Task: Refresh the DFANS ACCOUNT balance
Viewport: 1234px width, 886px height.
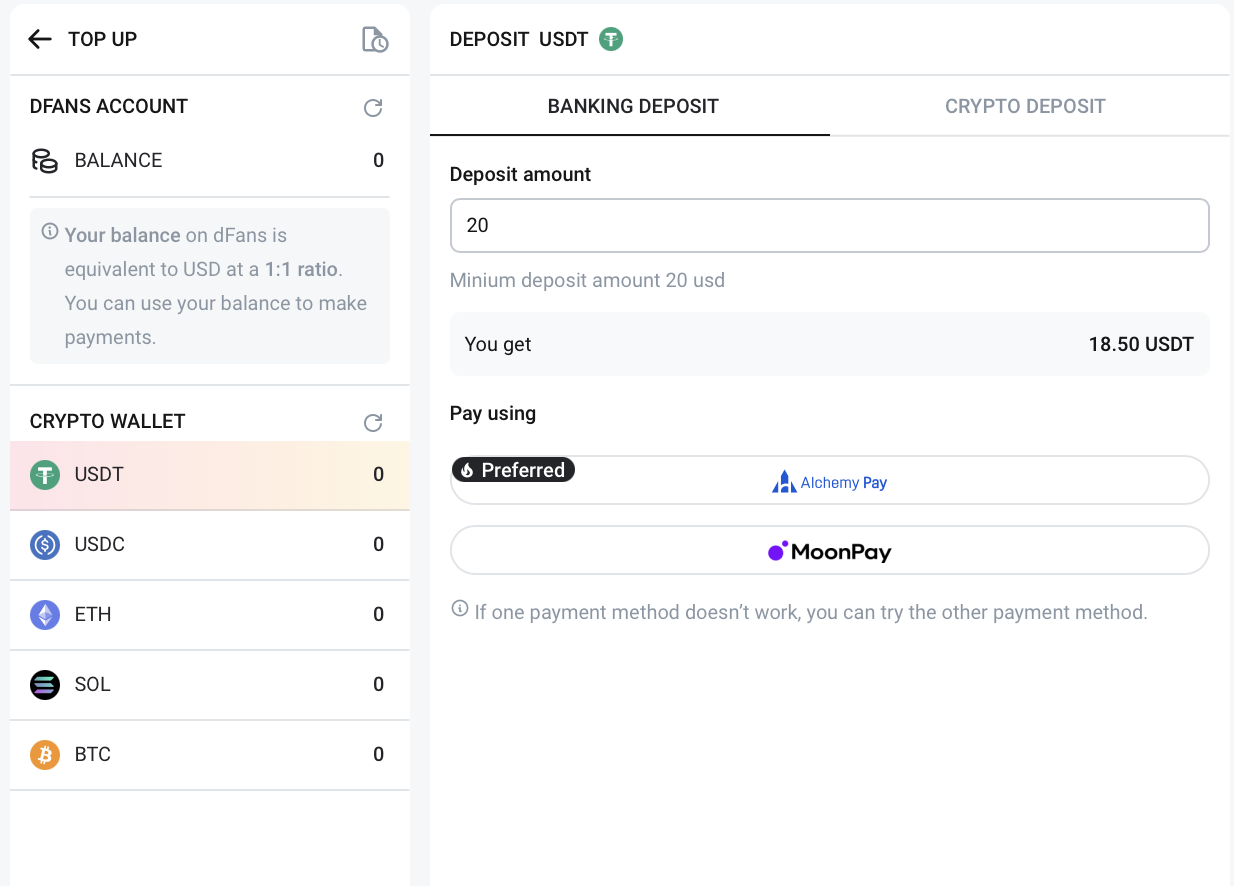Action: pos(373,108)
